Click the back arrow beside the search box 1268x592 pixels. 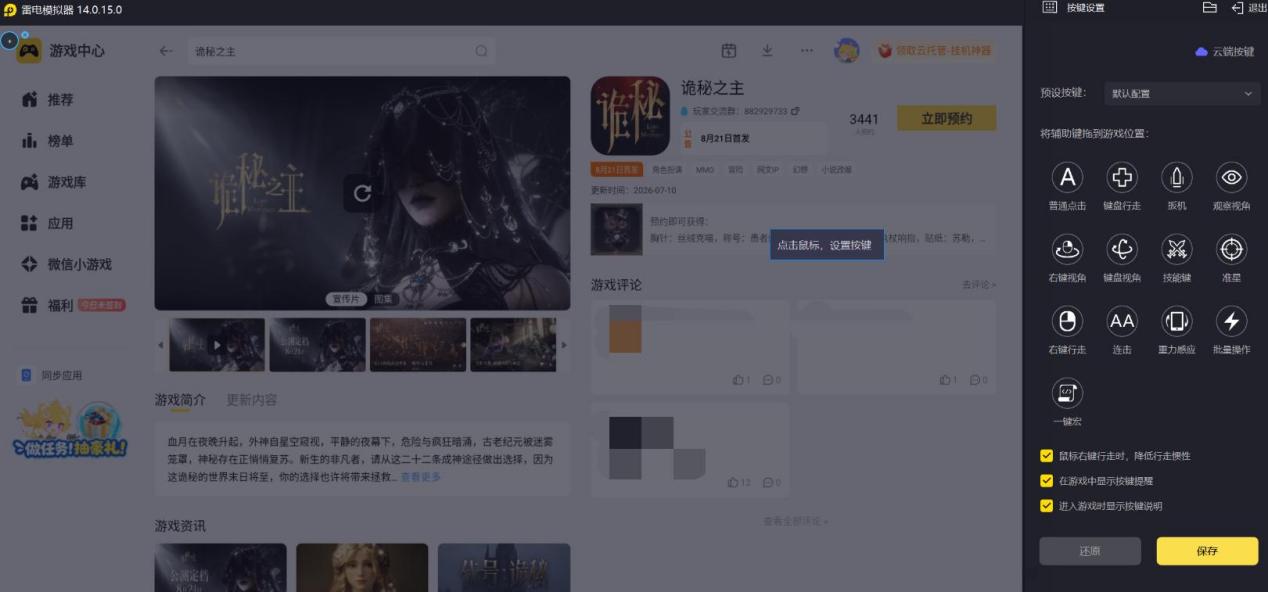click(x=166, y=51)
